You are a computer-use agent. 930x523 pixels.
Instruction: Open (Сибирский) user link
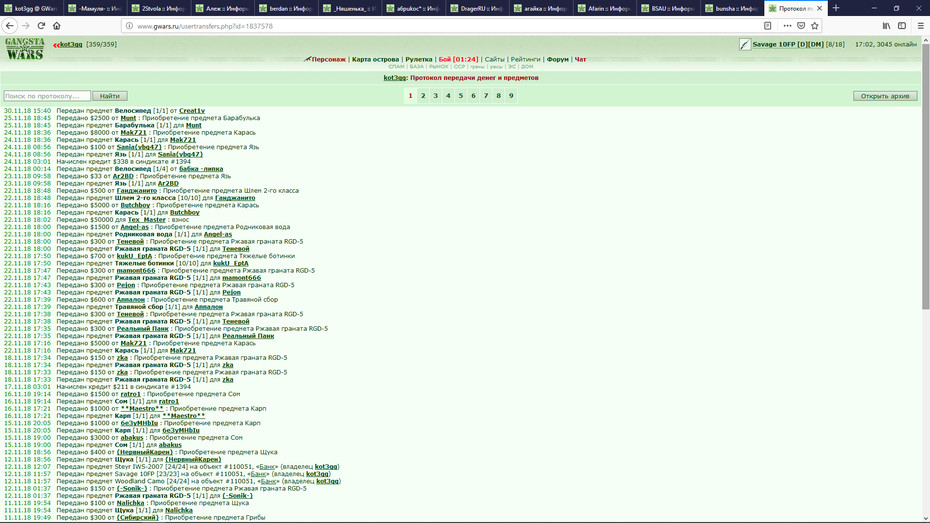(x=138, y=518)
